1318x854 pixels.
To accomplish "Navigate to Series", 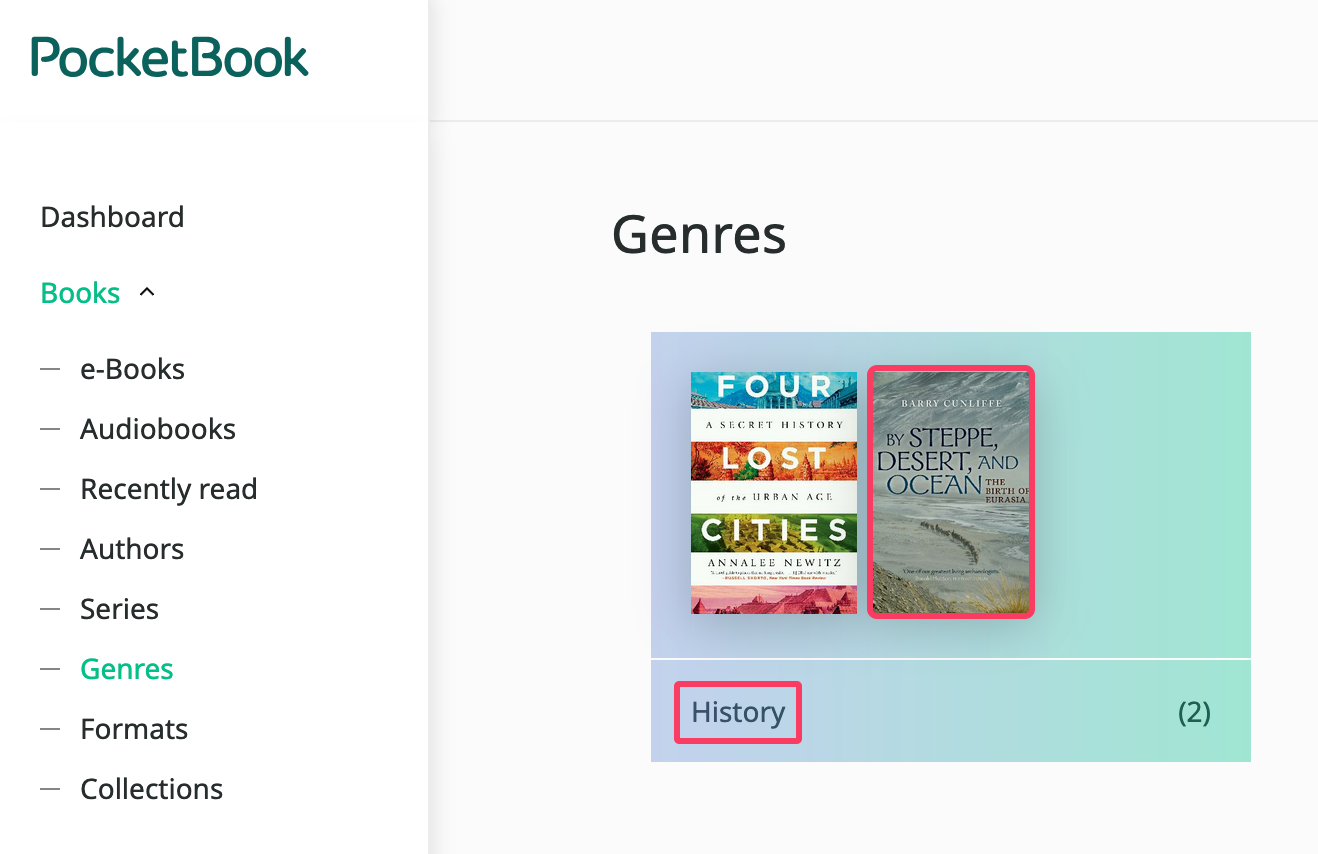I will [x=119, y=609].
